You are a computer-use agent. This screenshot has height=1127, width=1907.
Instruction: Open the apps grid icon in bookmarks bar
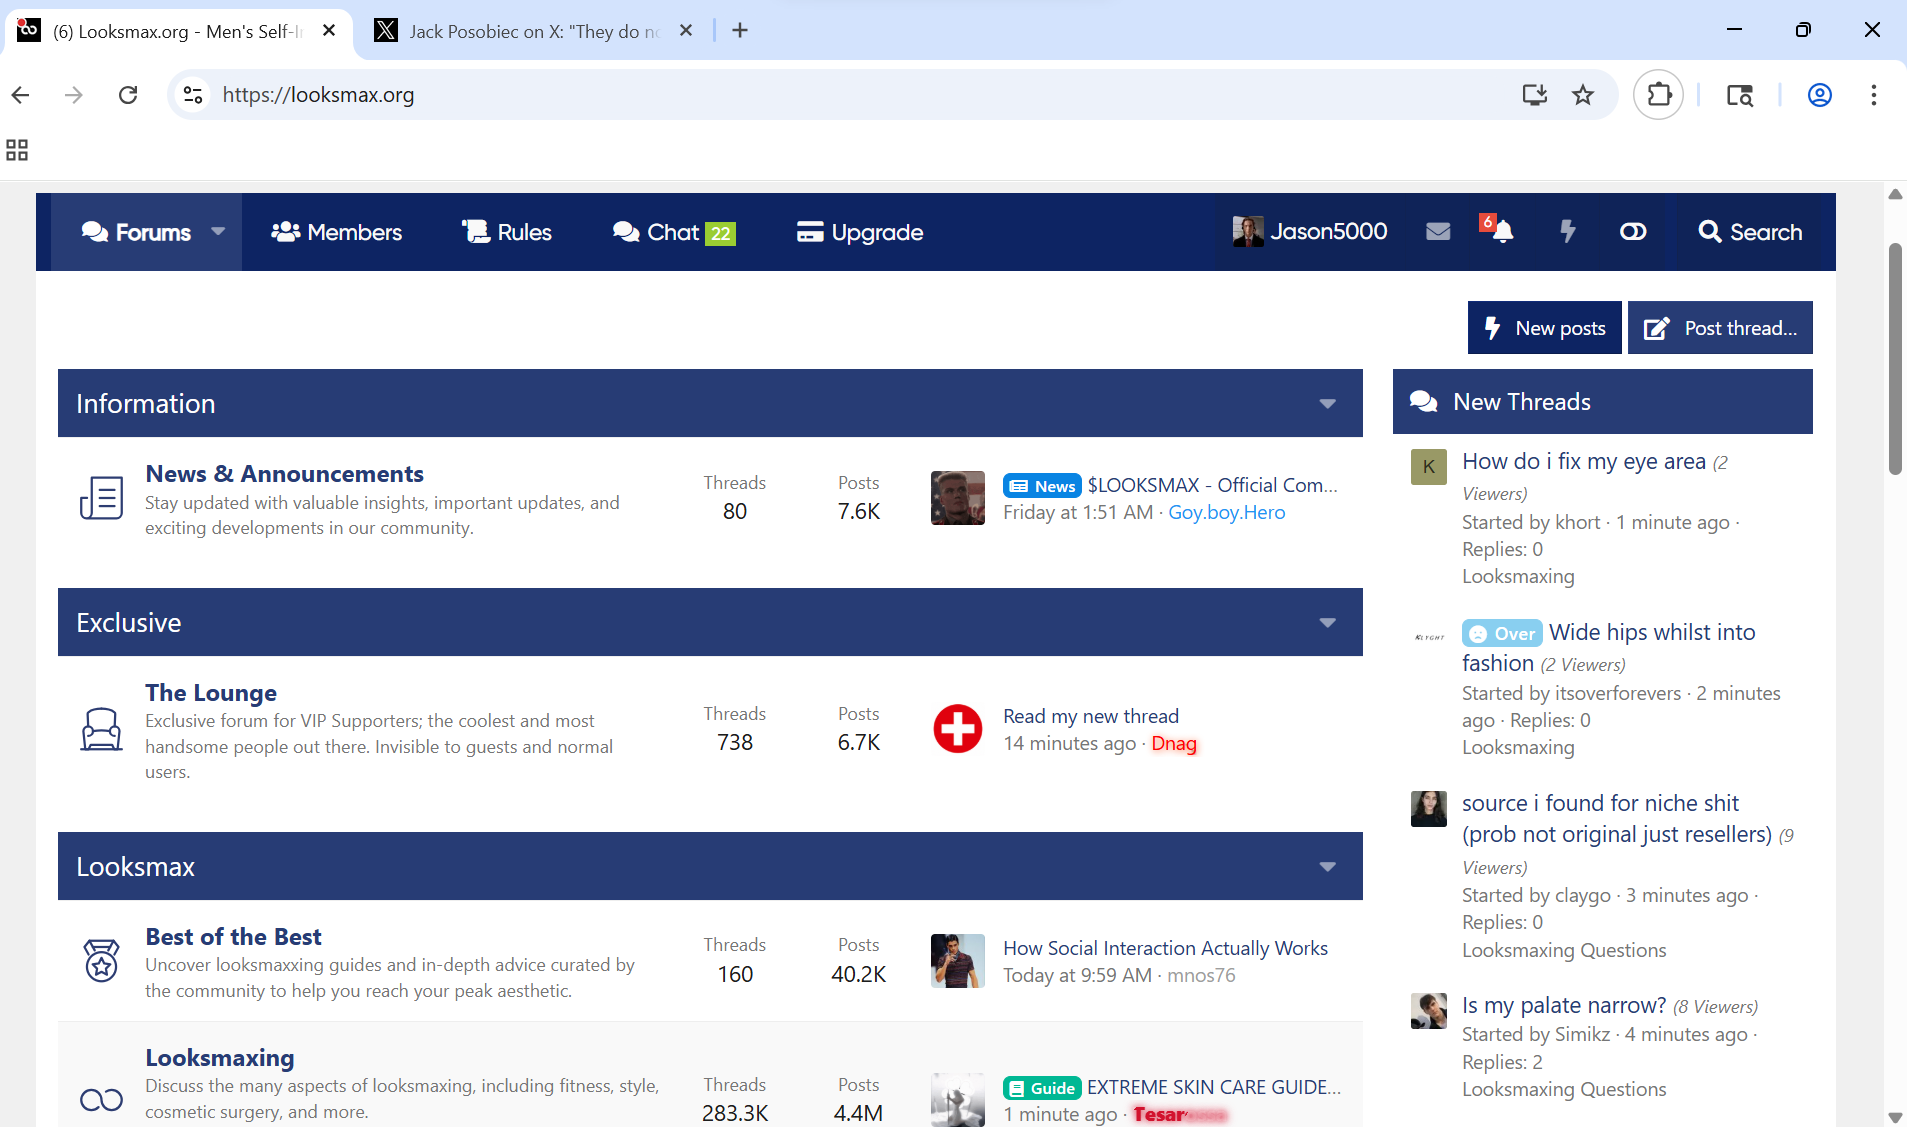(17, 150)
